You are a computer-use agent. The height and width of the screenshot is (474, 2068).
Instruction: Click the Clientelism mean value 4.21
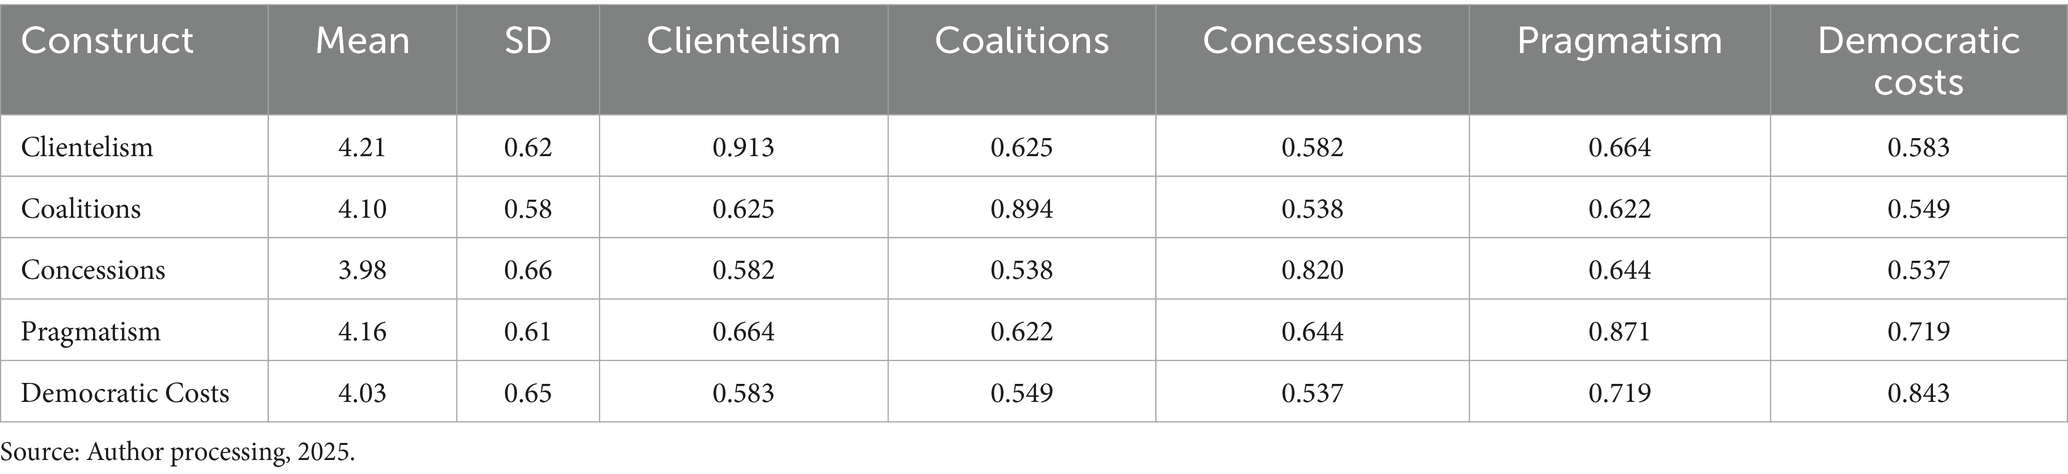(362, 147)
